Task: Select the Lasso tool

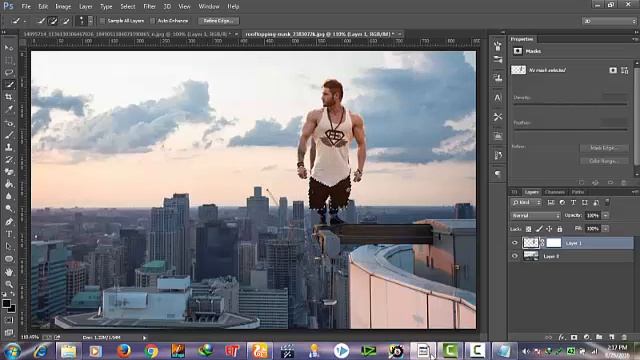Action: (9, 73)
